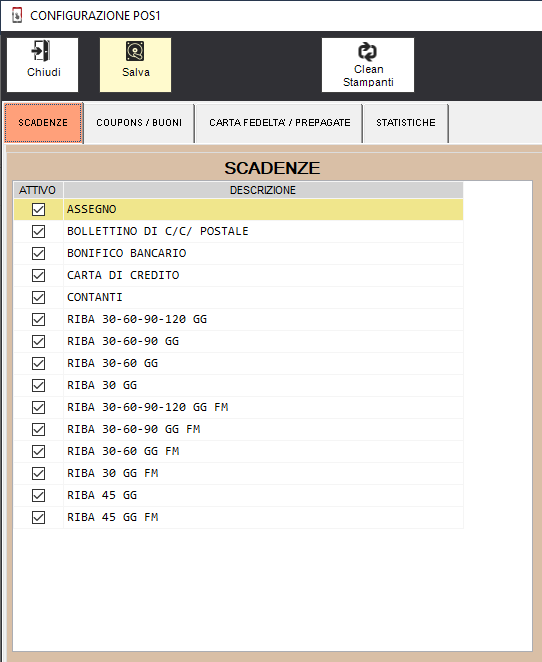Viewport: 542px width, 662px height.
Task: Toggle the RIBA 45 GG FM checkbox
Action: click(38, 517)
